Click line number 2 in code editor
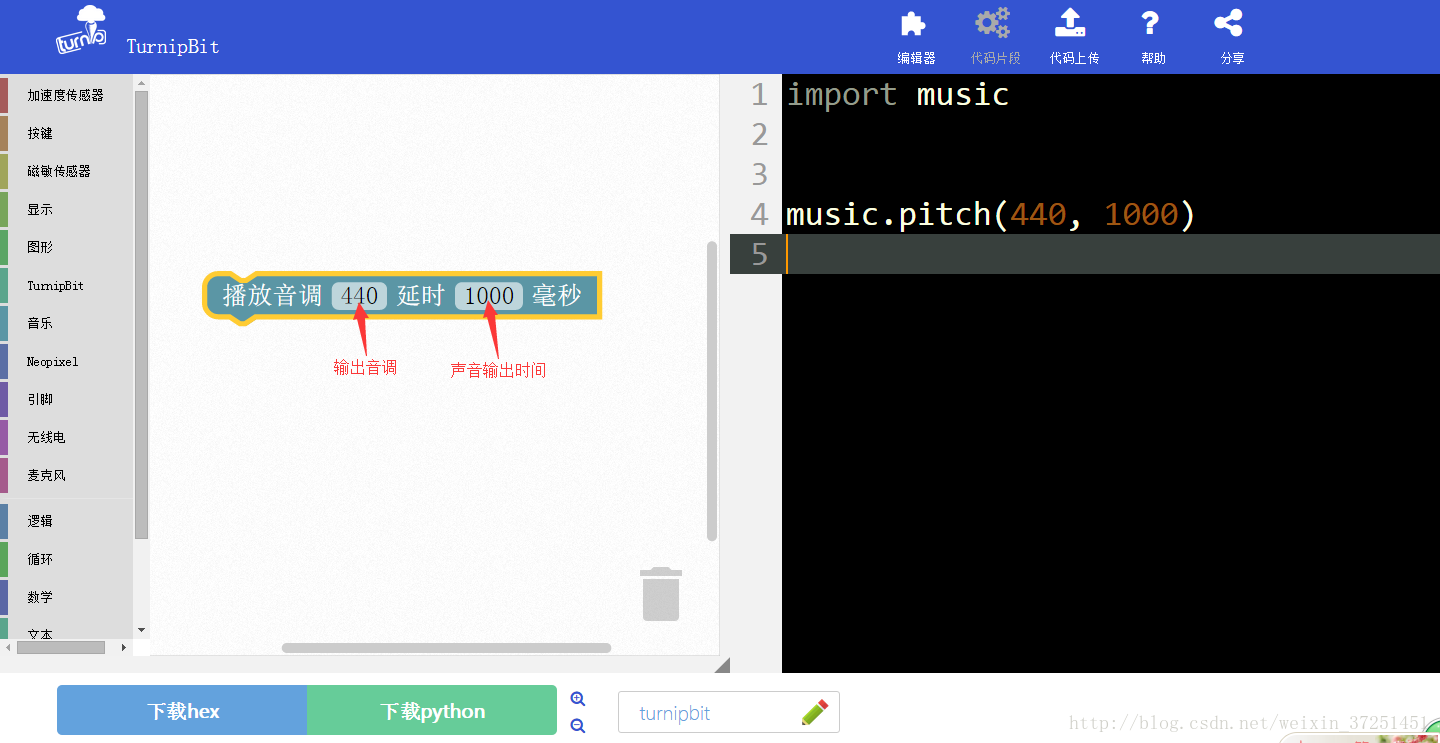The height and width of the screenshot is (743, 1440). coord(759,134)
